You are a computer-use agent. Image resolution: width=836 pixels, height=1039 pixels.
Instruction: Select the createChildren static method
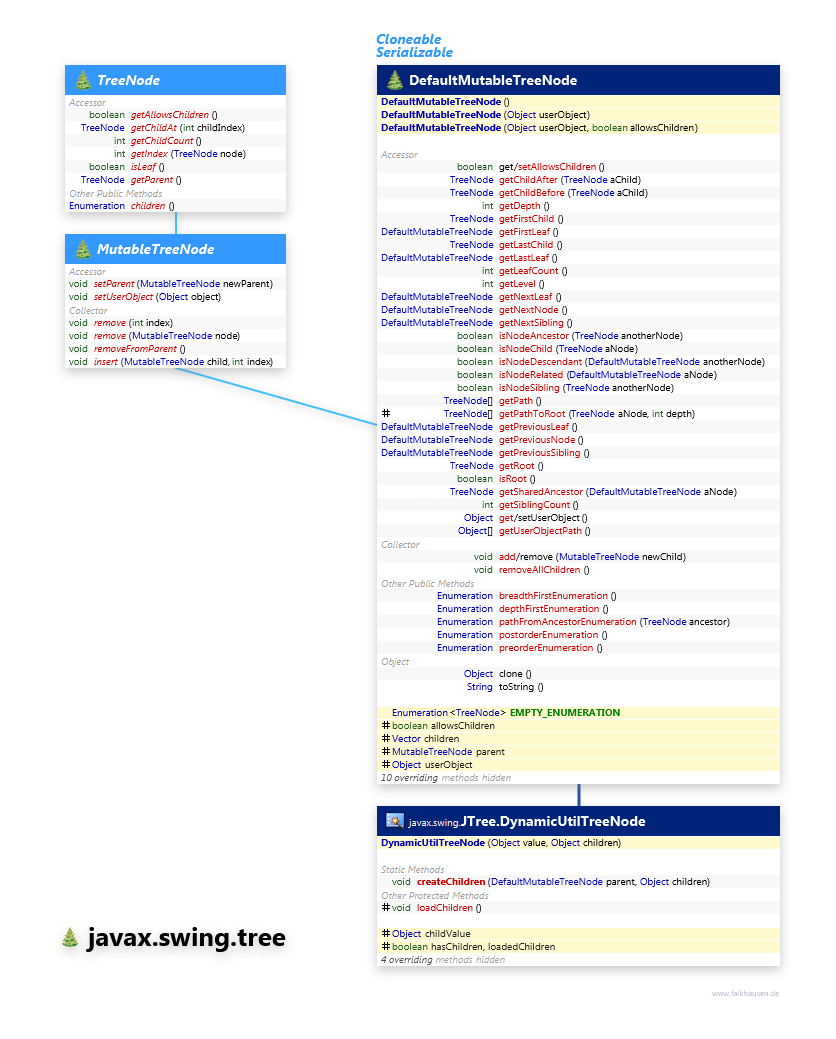pyautogui.click(x=450, y=882)
